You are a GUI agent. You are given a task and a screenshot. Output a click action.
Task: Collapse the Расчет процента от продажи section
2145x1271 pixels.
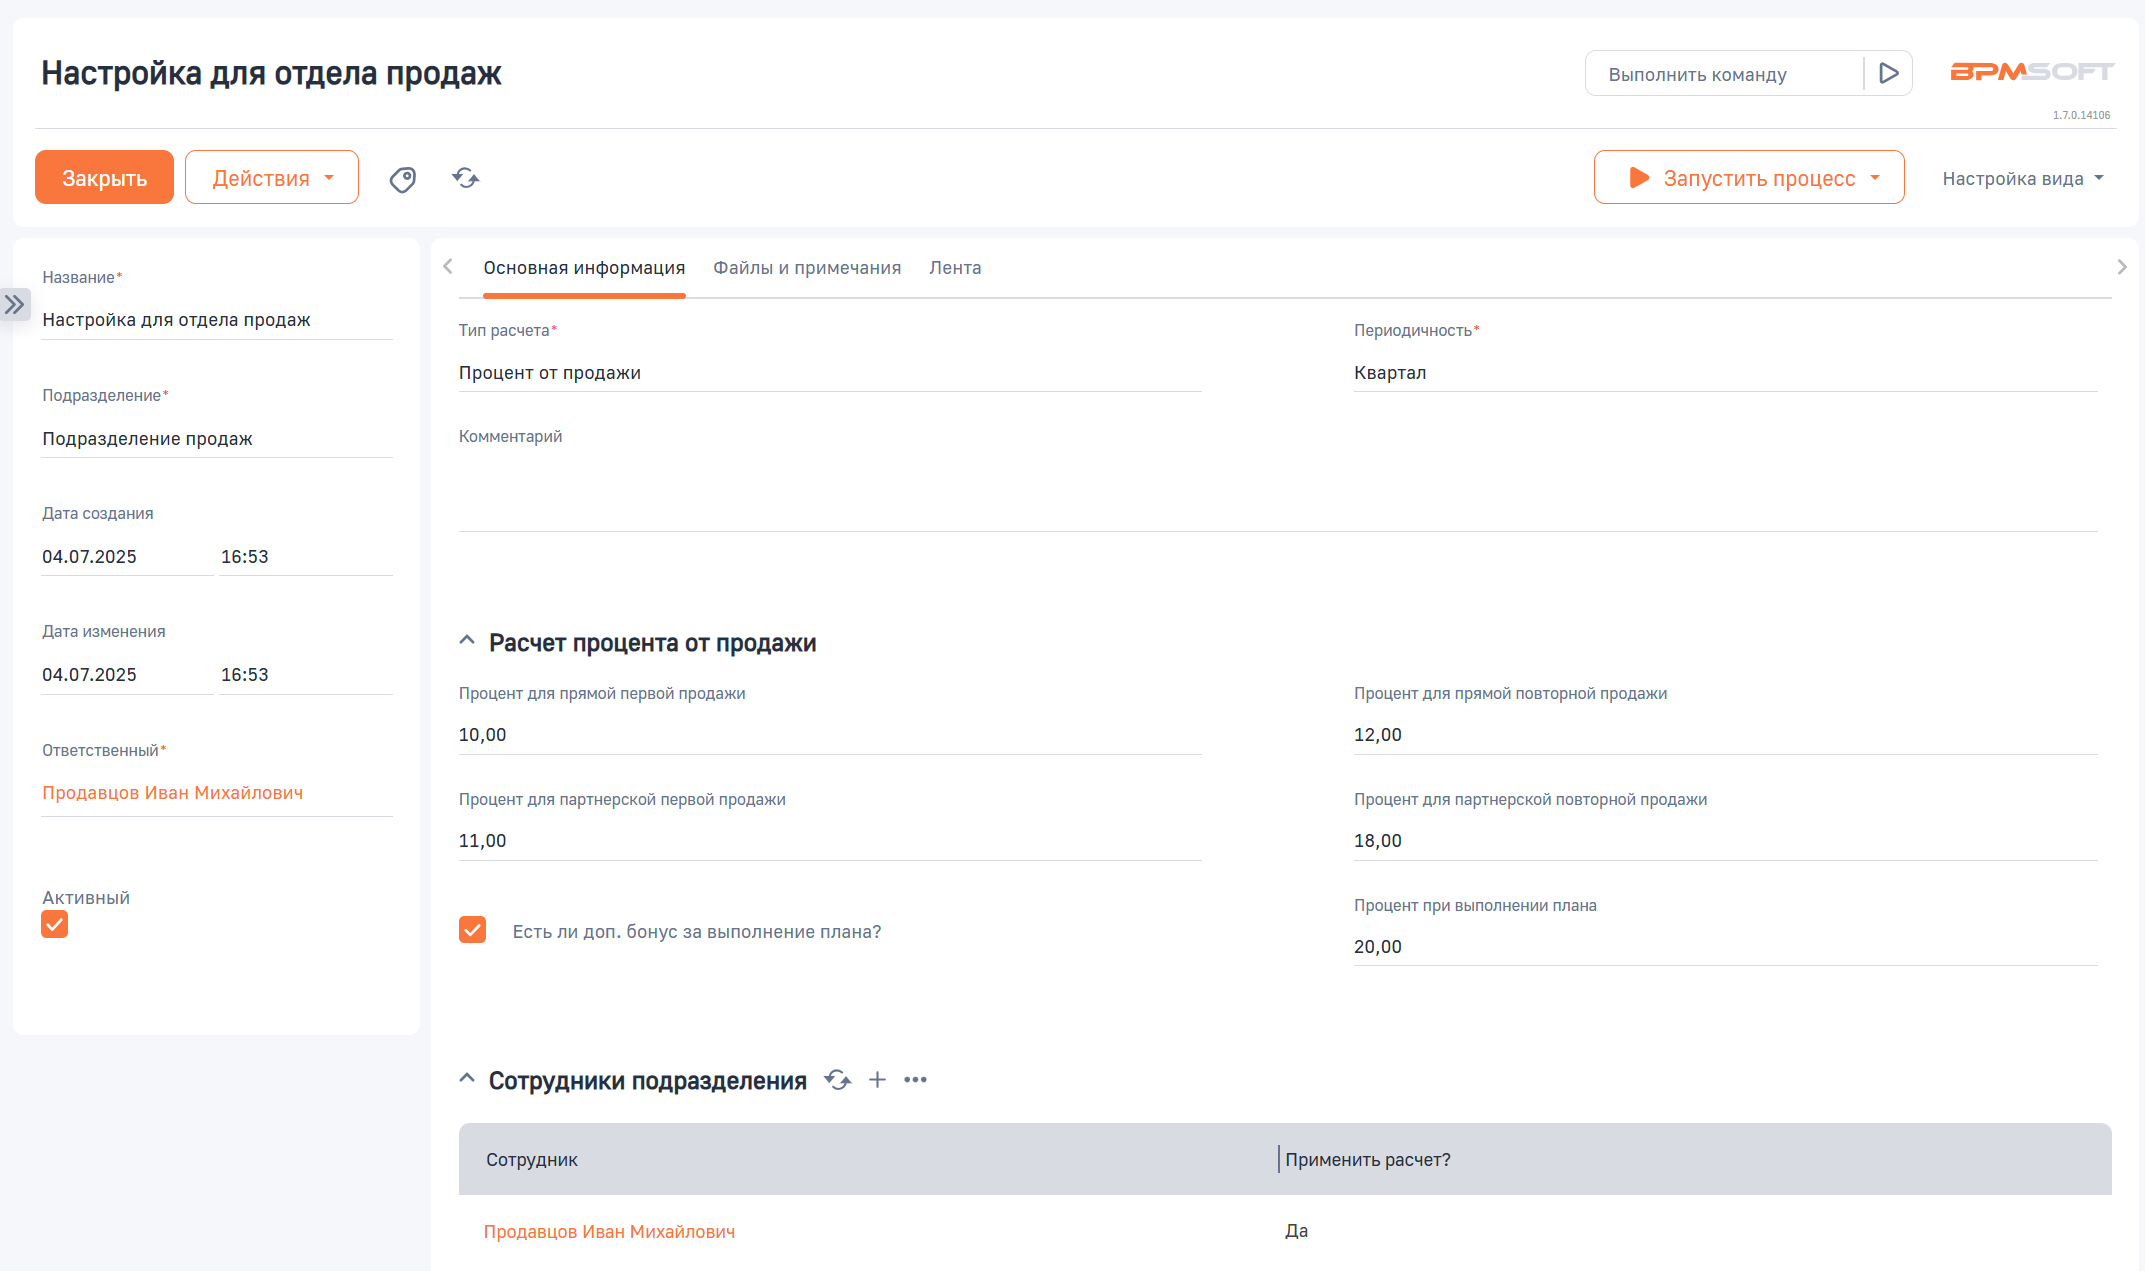pos(467,641)
